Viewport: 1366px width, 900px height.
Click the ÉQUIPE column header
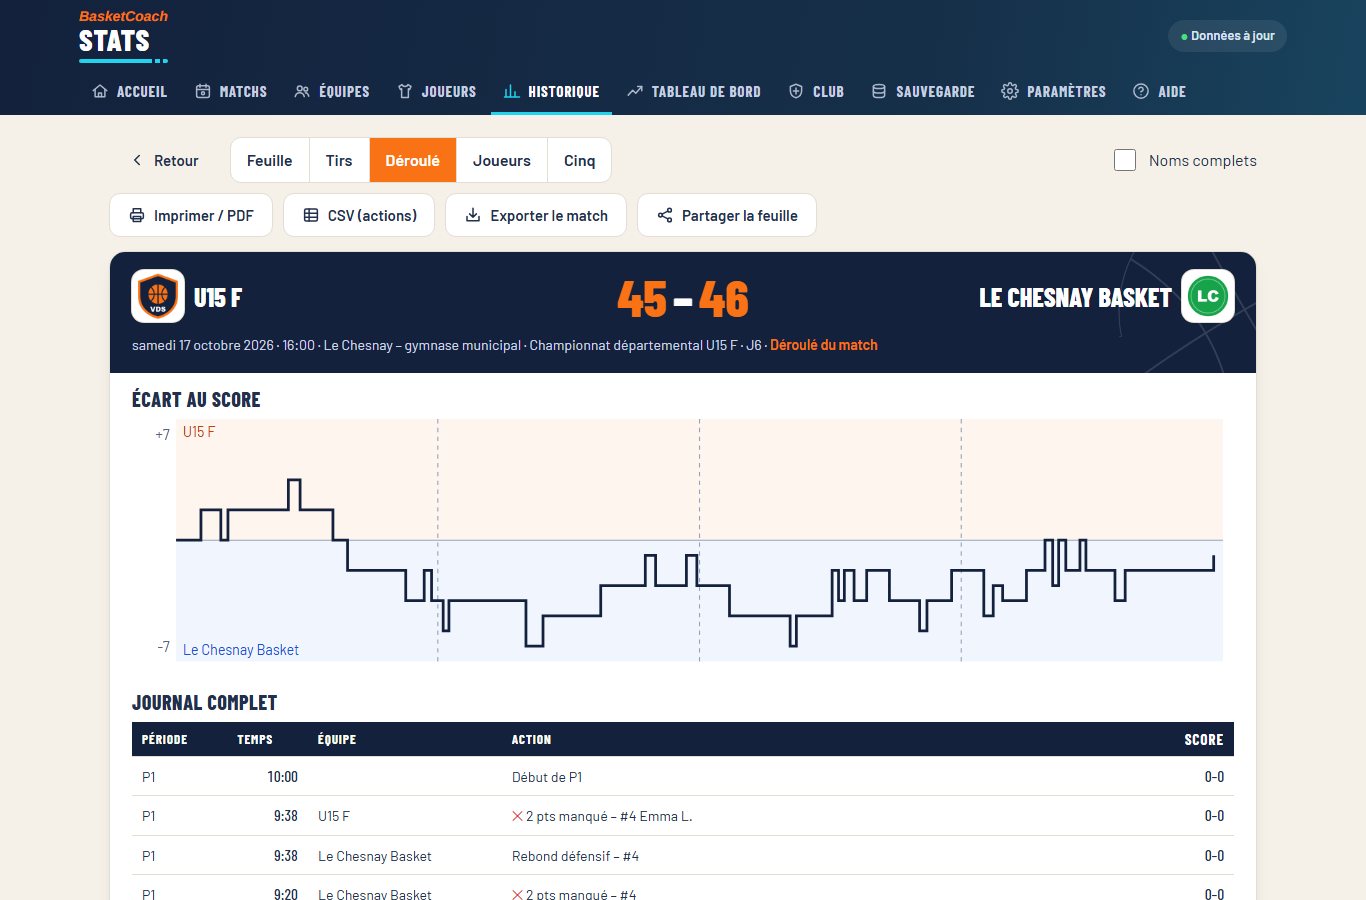[x=337, y=739]
